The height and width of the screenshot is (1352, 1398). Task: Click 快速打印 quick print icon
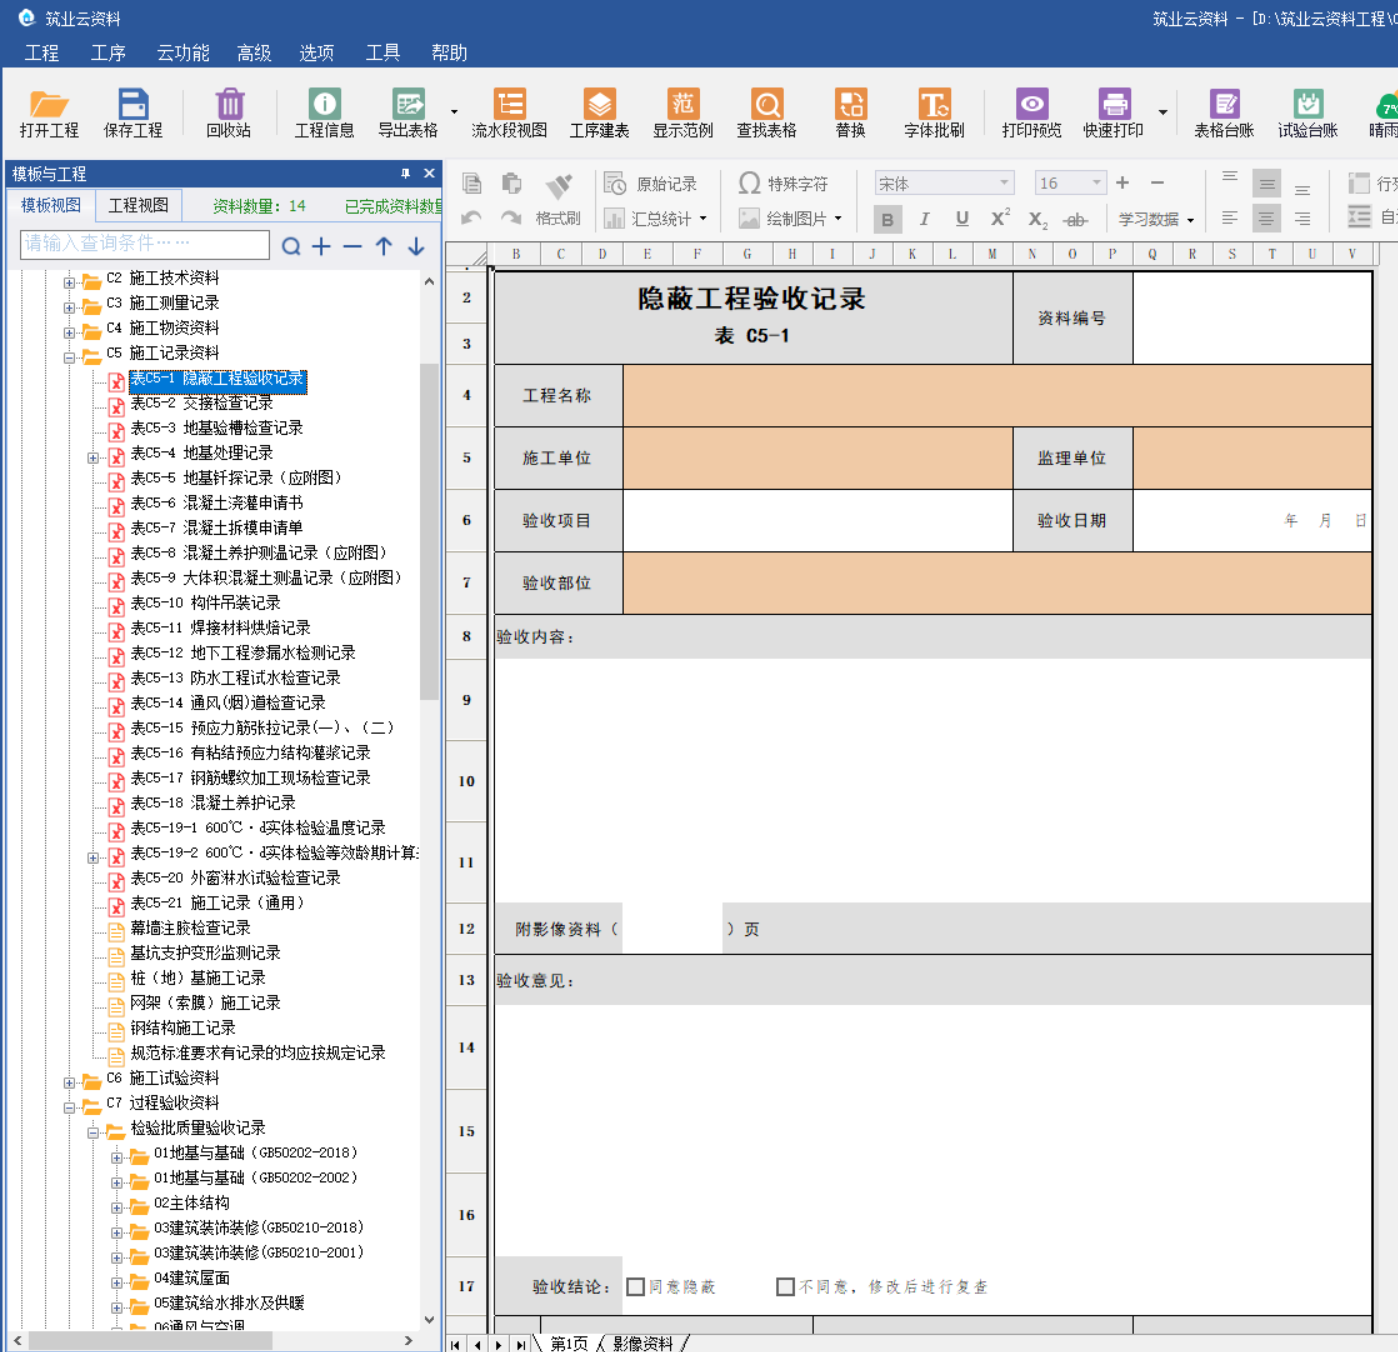[1113, 113]
